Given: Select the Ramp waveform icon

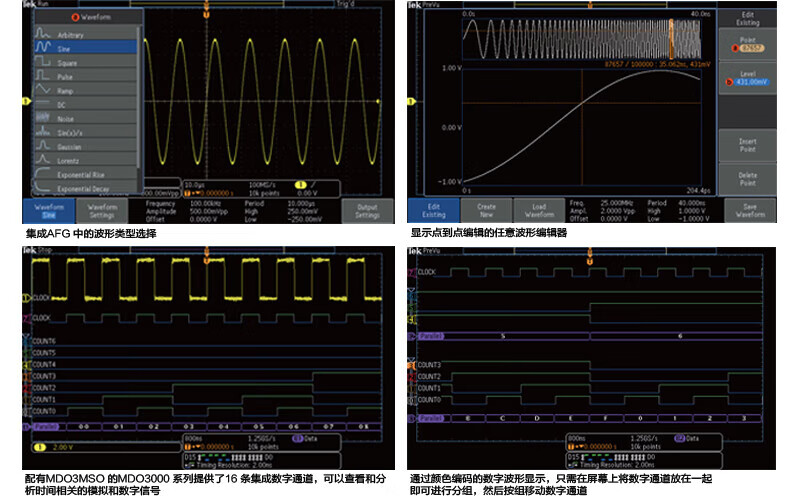Looking at the screenshot, I should tap(43, 90).
